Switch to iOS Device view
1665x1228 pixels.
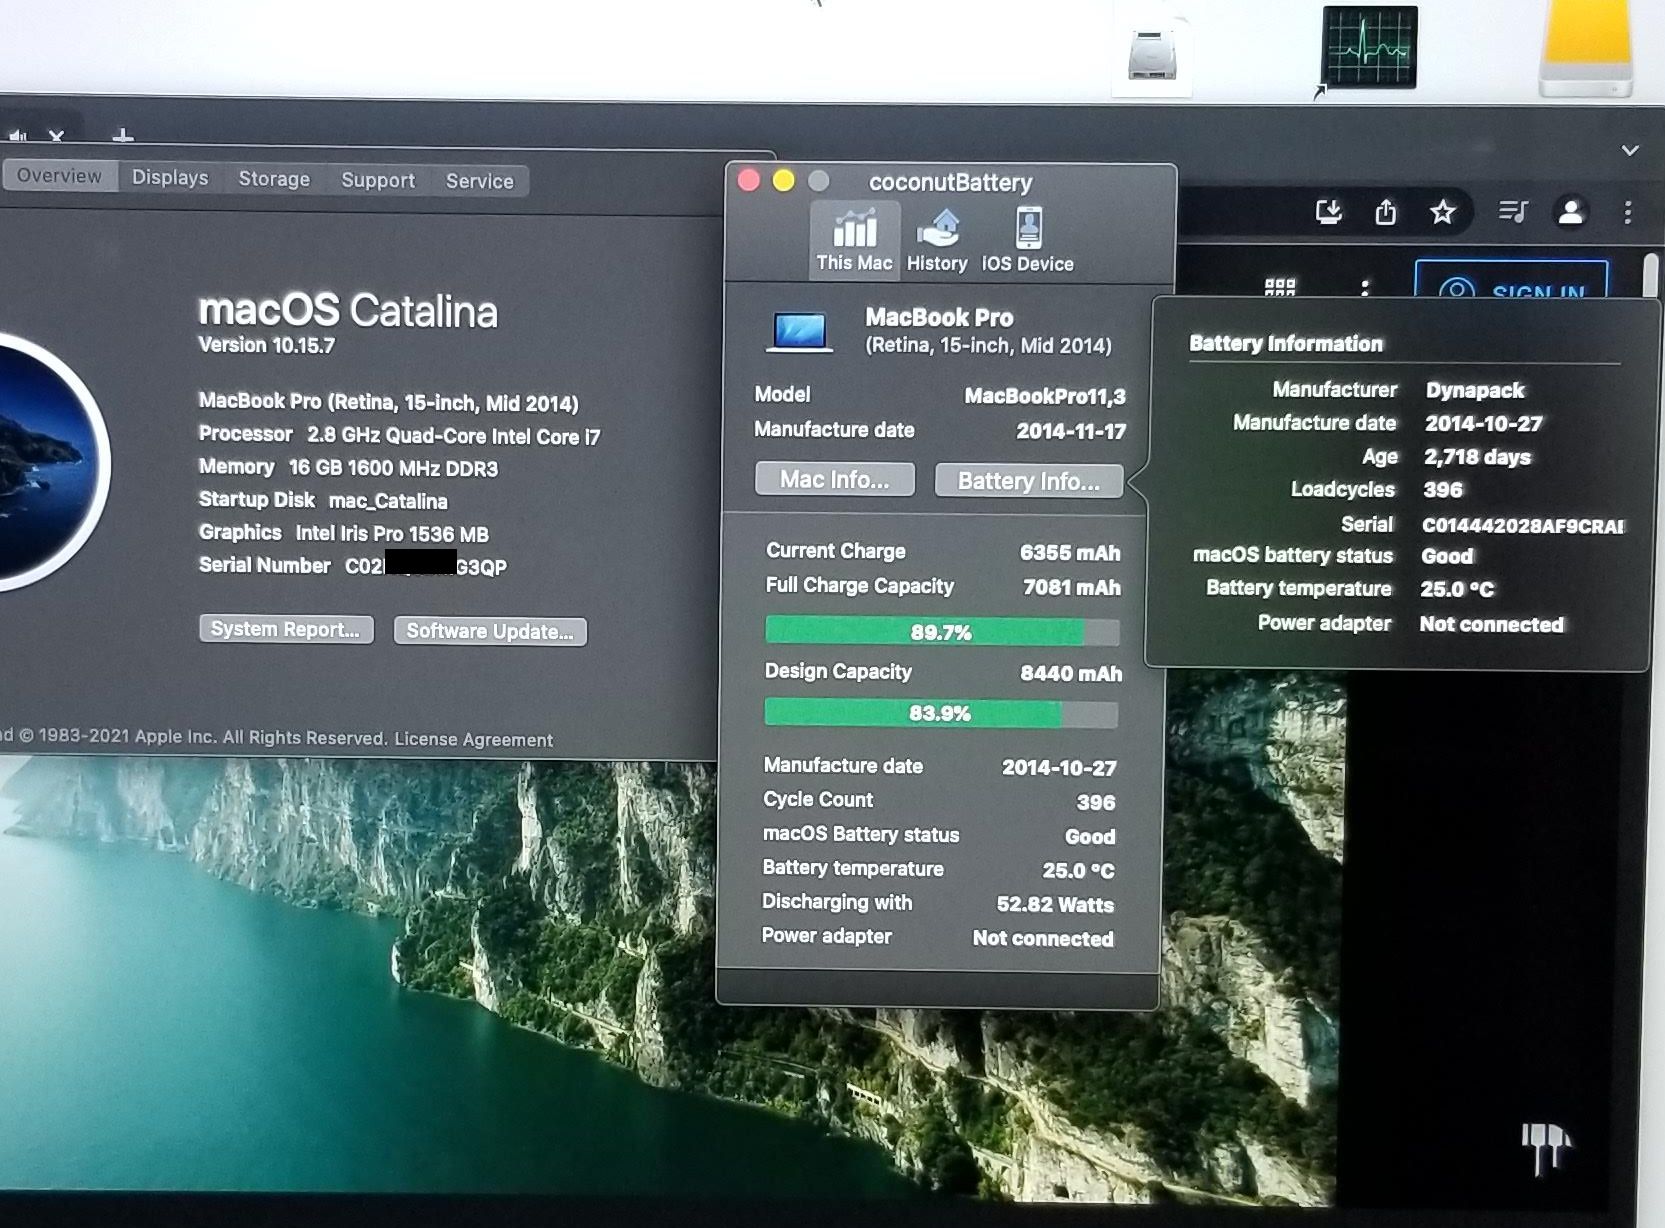(1028, 240)
